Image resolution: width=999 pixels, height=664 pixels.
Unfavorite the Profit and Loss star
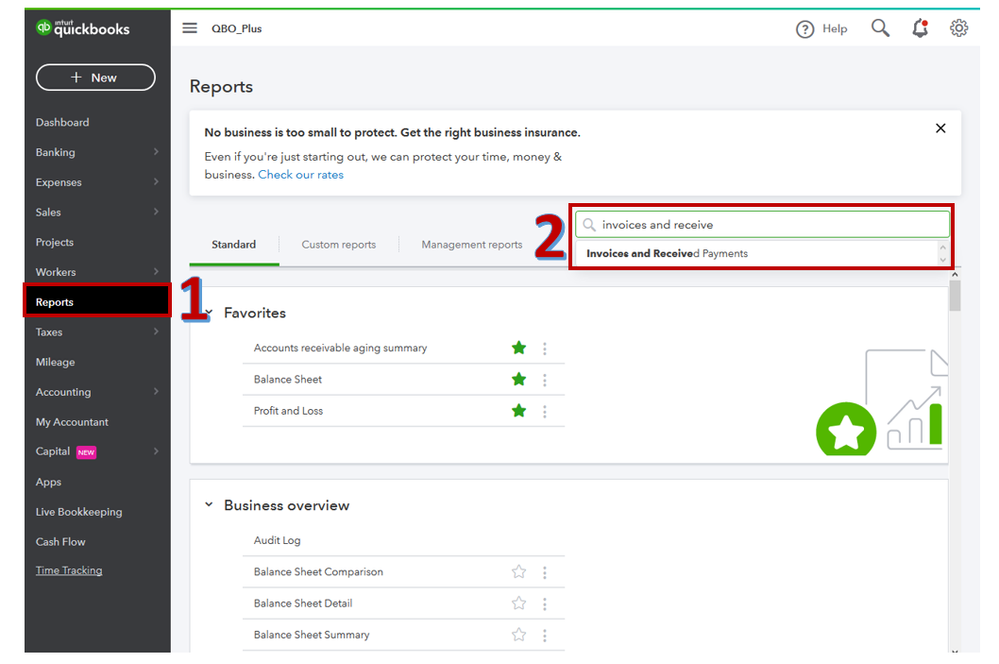519,411
